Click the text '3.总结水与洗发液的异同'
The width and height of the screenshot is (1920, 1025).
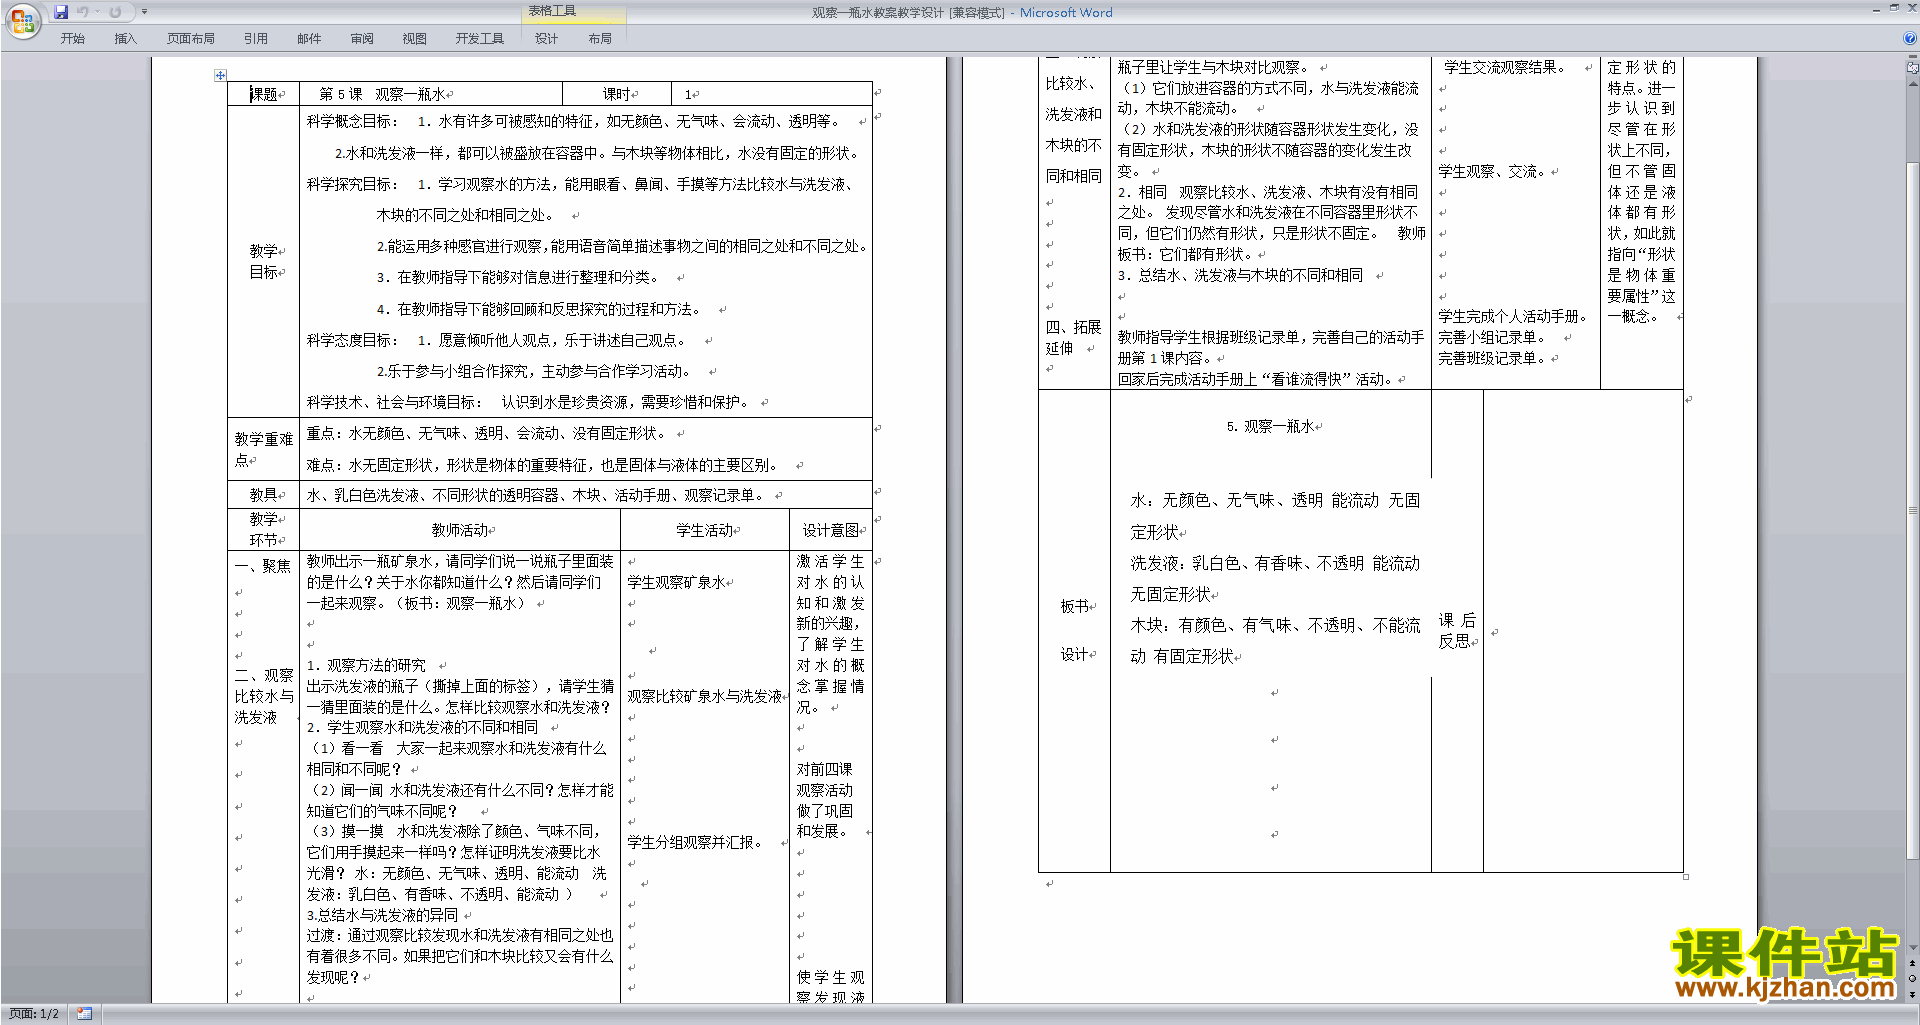tap(382, 914)
